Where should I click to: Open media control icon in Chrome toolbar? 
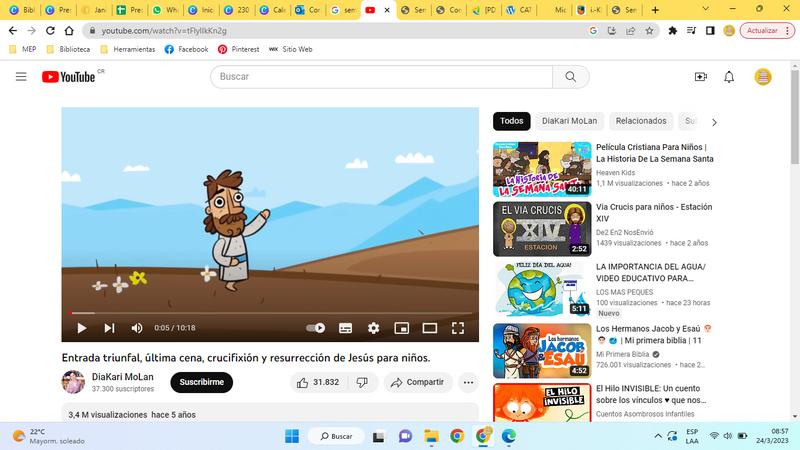tap(691, 31)
